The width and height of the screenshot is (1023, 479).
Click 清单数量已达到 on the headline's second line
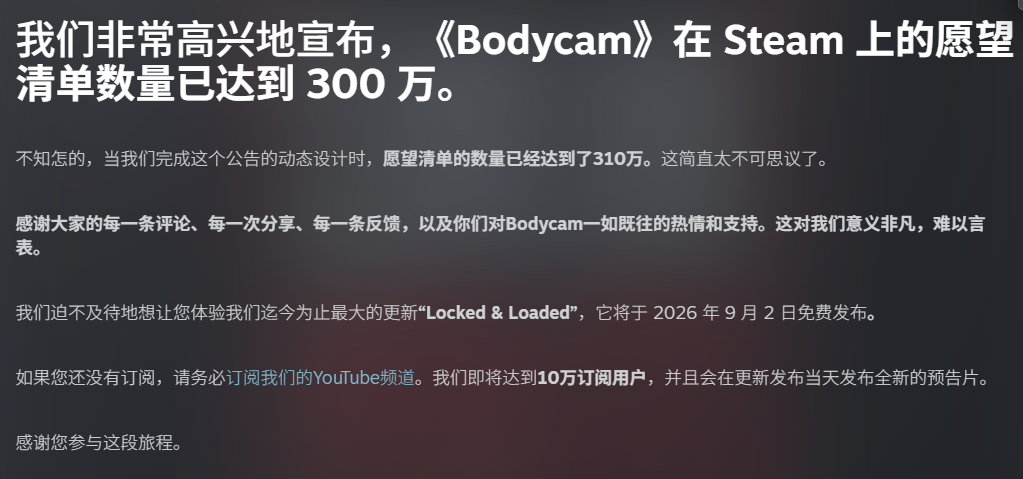point(155,84)
